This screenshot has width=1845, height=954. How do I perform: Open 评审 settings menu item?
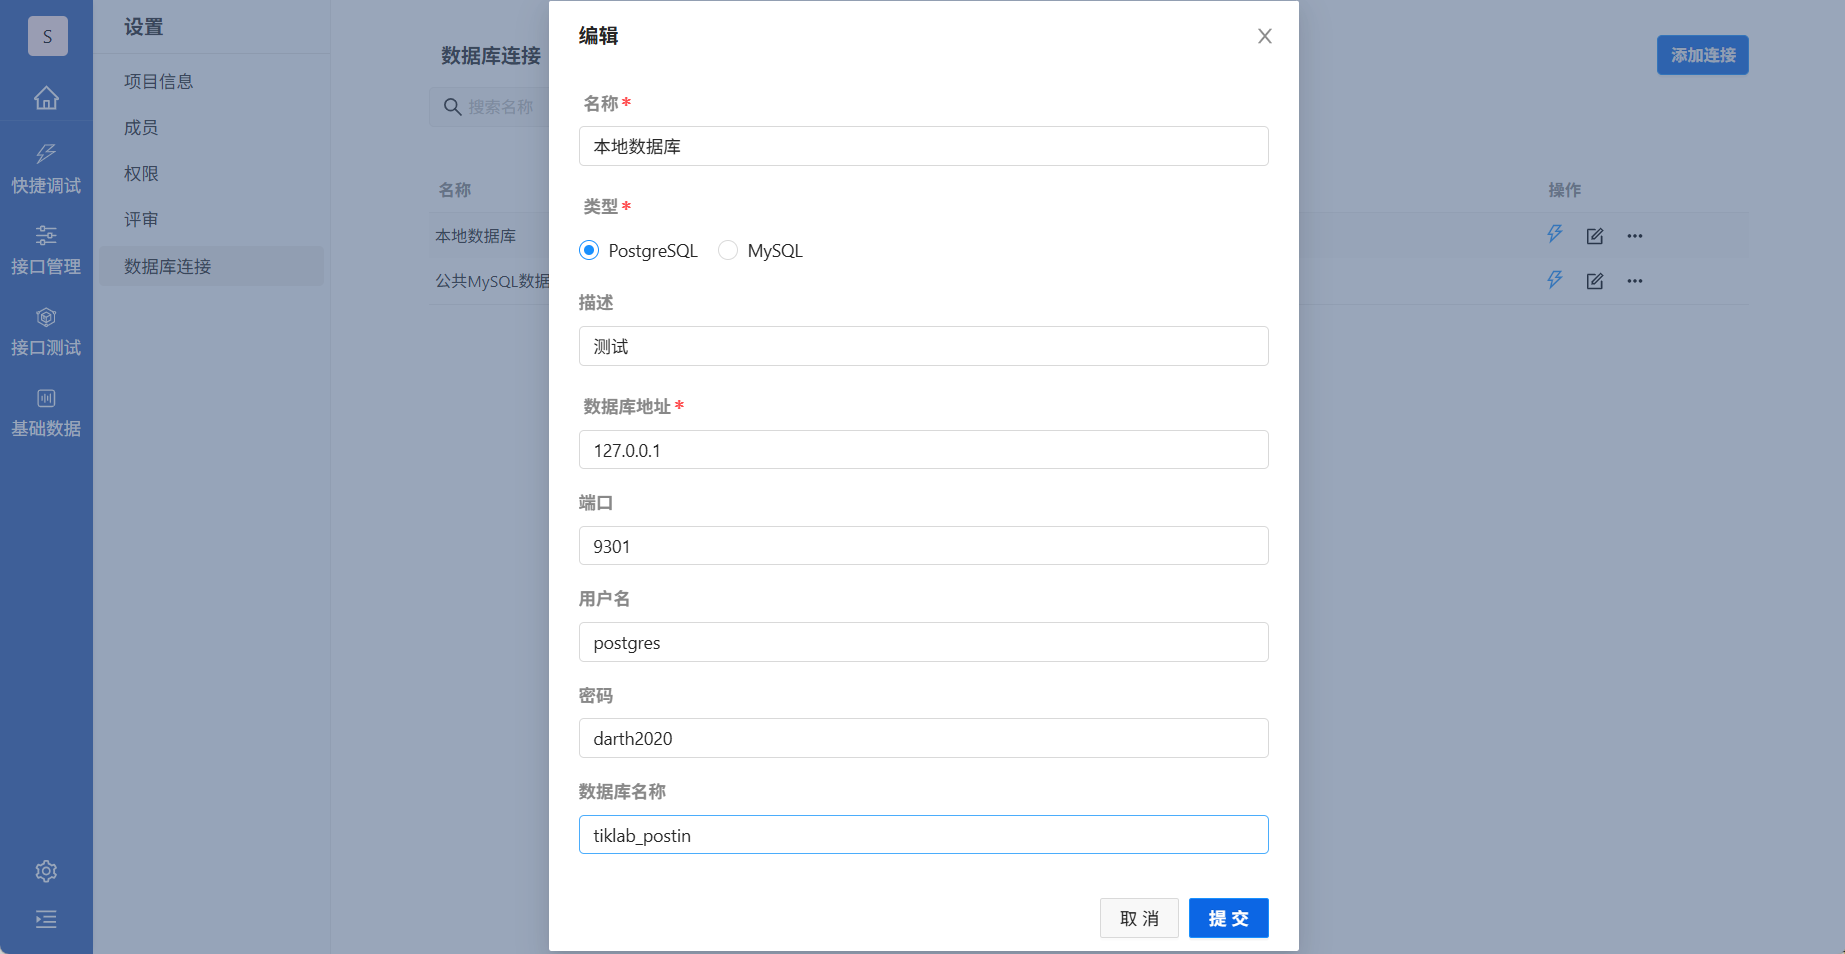click(x=211, y=219)
